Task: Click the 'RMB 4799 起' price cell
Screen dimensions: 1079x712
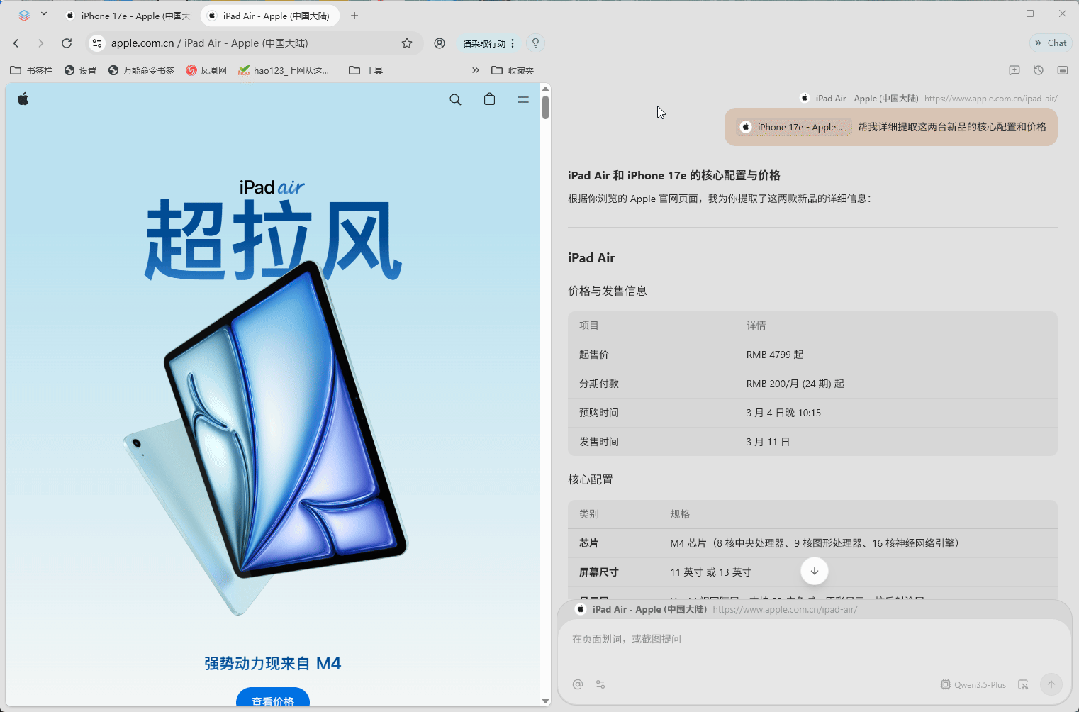Action: click(x=774, y=355)
